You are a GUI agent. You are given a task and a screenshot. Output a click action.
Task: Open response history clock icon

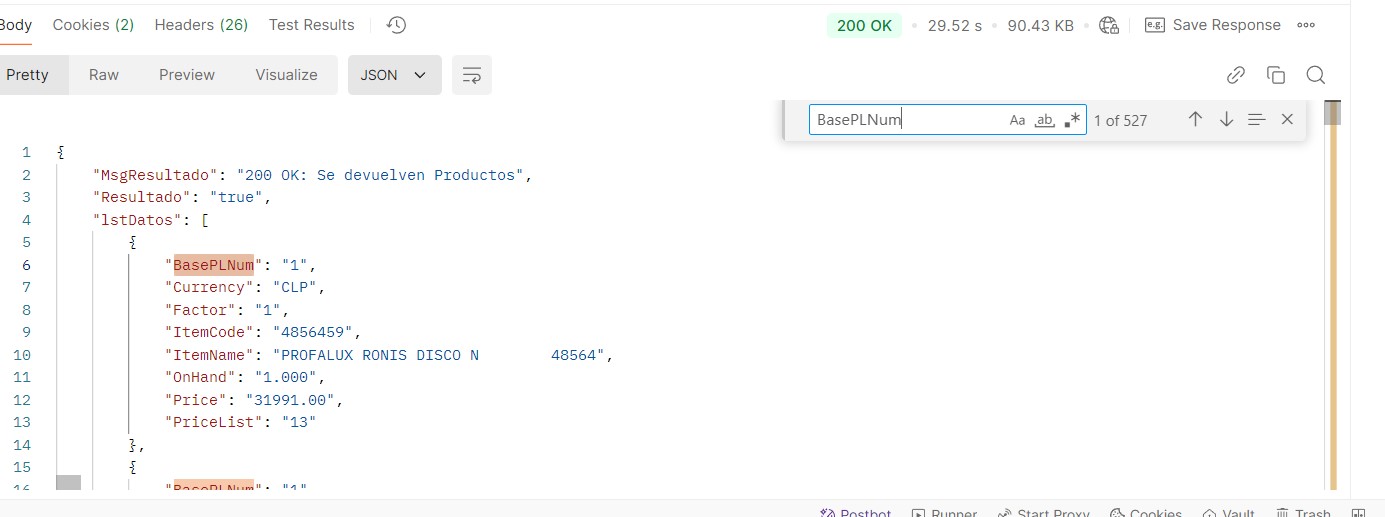tap(396, 25)
